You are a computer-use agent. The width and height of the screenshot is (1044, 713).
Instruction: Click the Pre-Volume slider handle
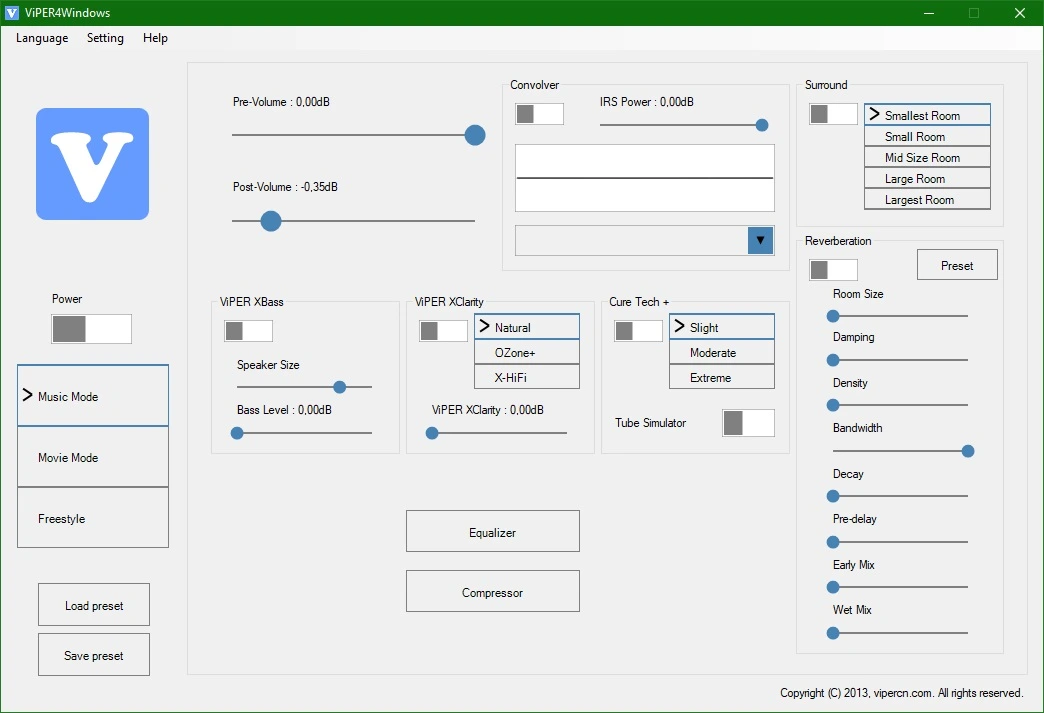click(x=475, y=135)
